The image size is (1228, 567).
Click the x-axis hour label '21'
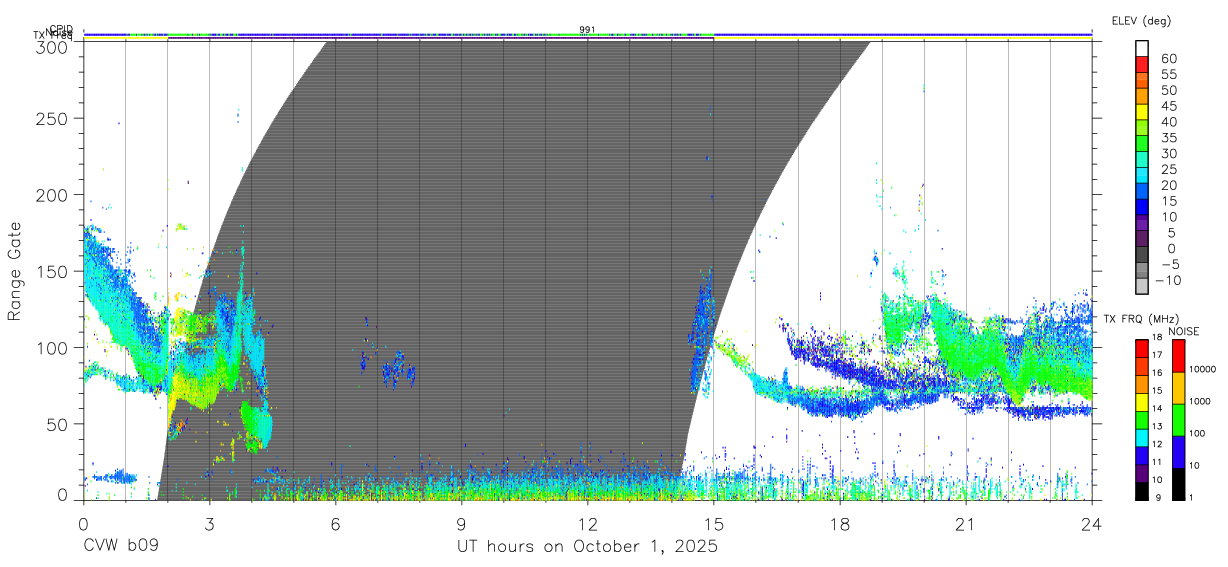[x=965, y=523]
